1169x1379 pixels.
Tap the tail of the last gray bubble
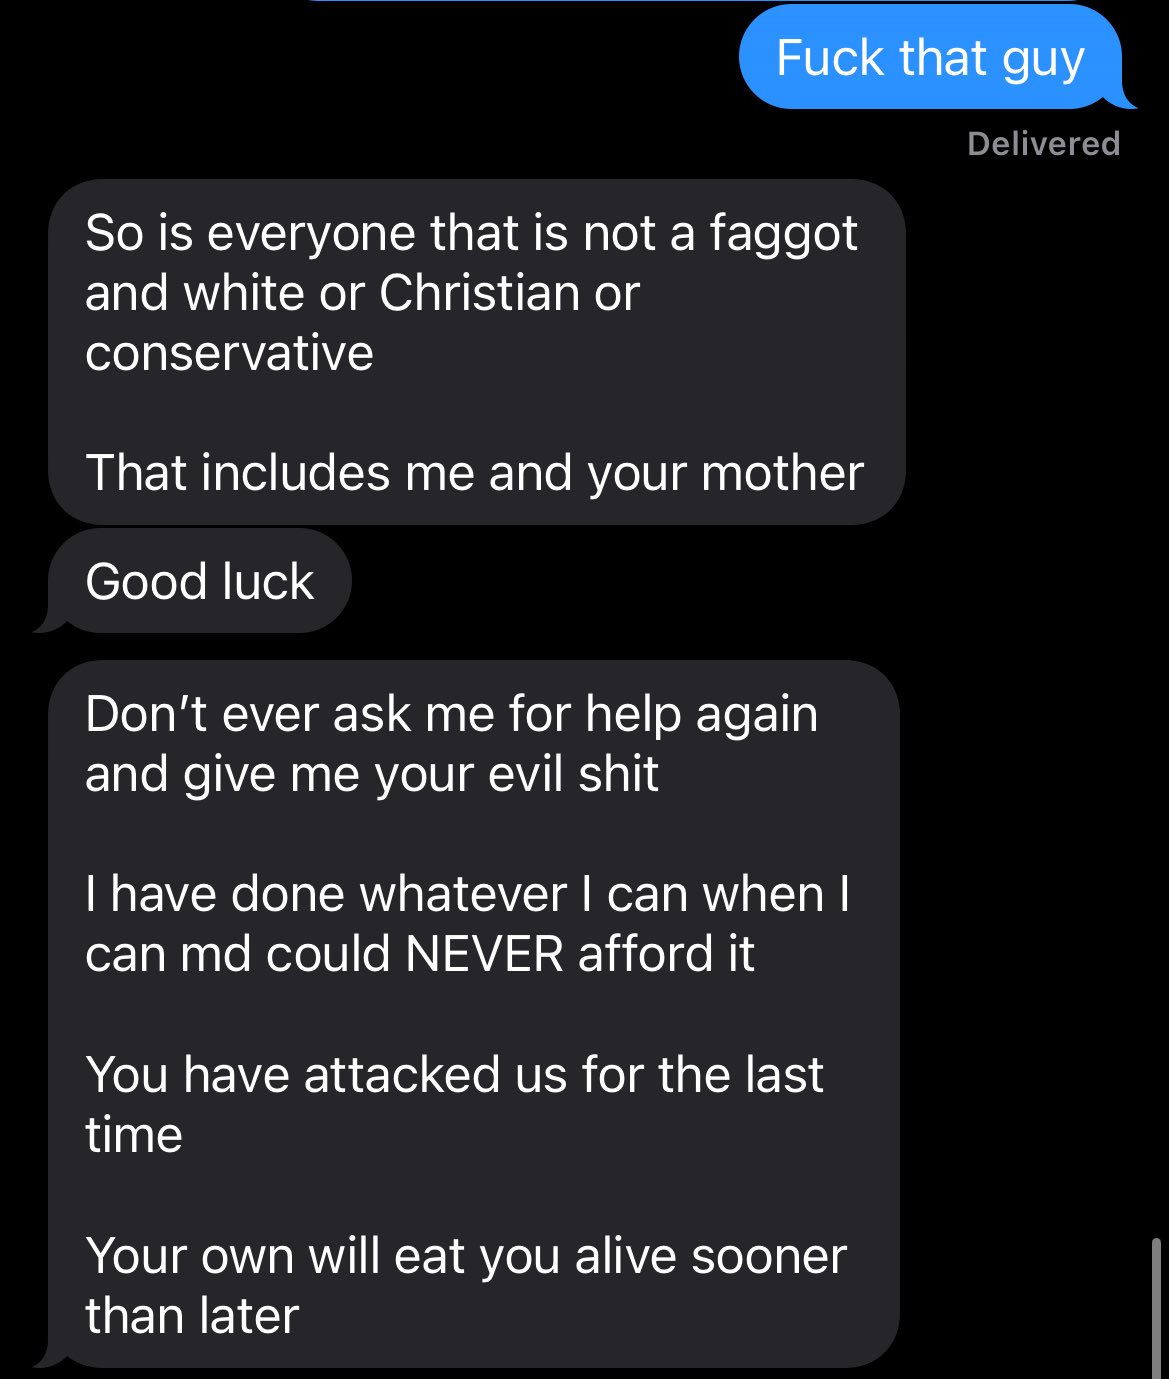tap(44, 1361)
